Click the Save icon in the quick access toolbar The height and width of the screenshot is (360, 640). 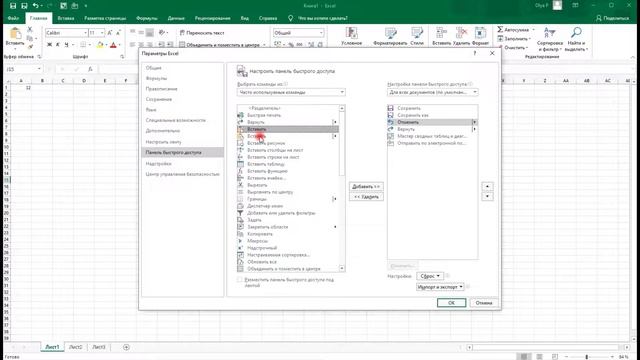tap(13, 6)
